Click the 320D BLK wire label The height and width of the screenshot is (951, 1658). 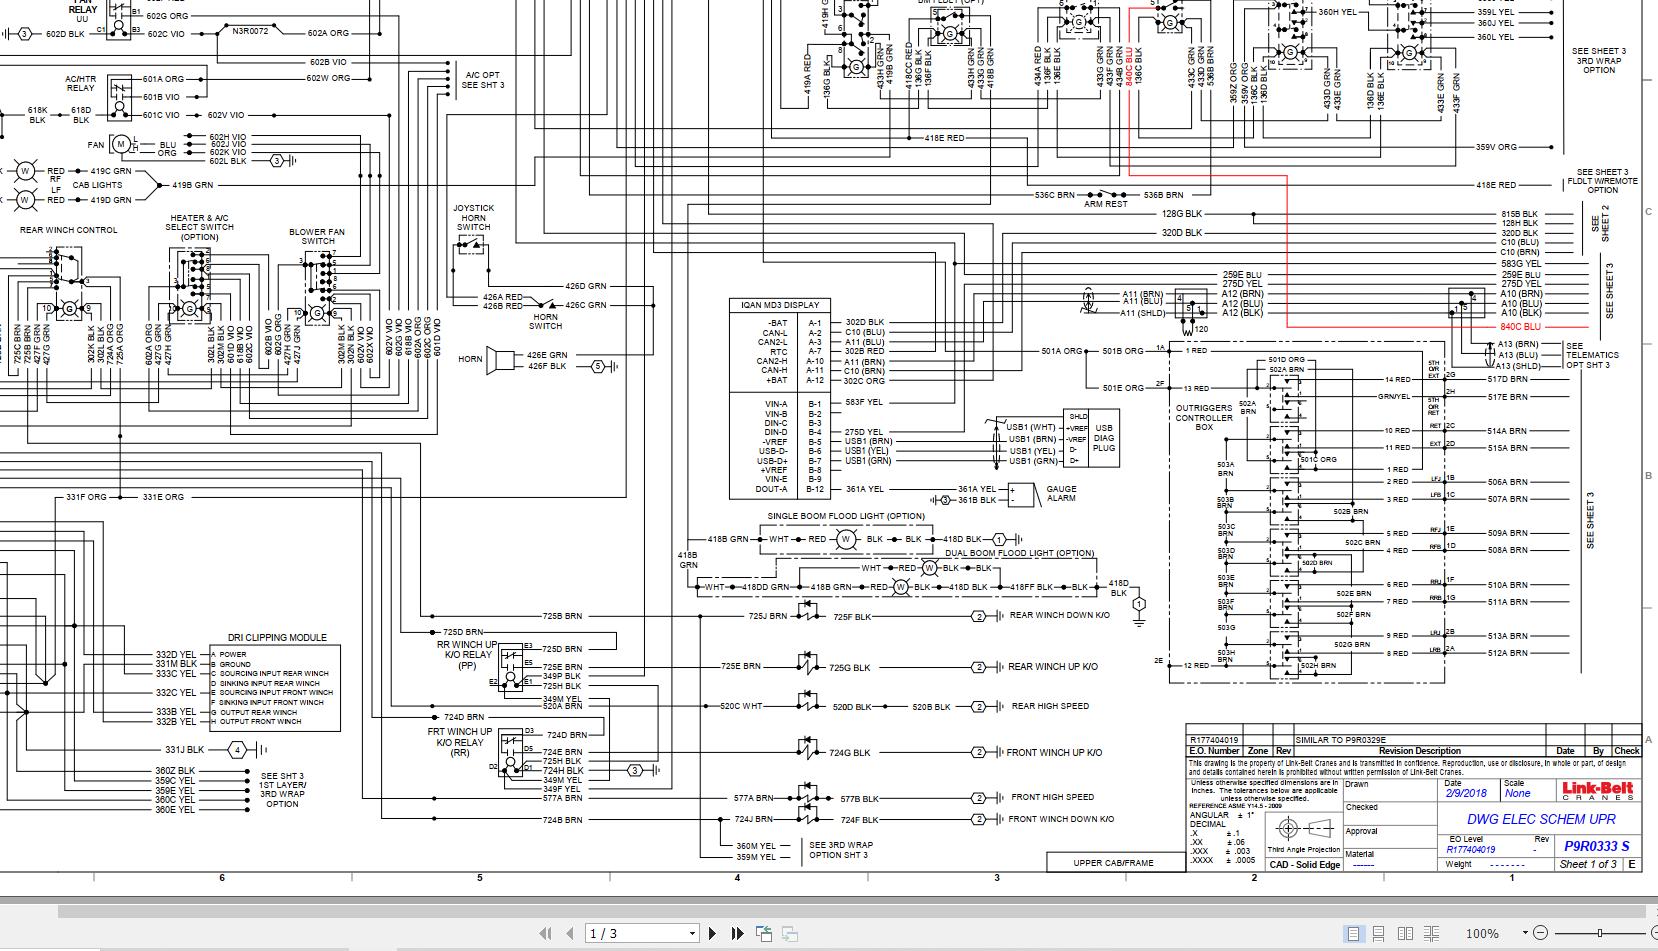pos(1182,233)
